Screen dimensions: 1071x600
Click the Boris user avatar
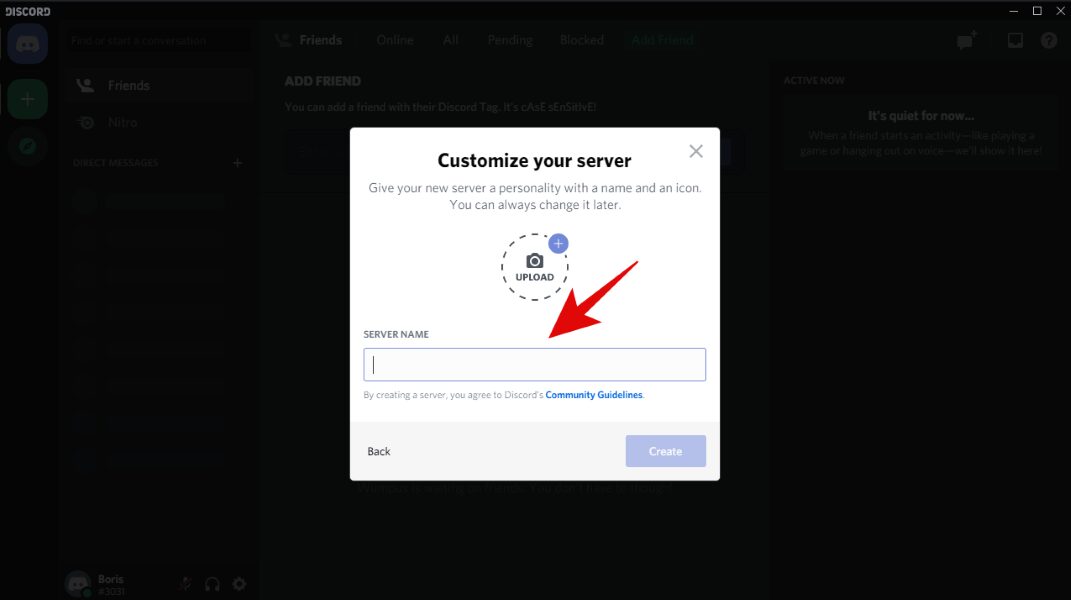point(77,584)
